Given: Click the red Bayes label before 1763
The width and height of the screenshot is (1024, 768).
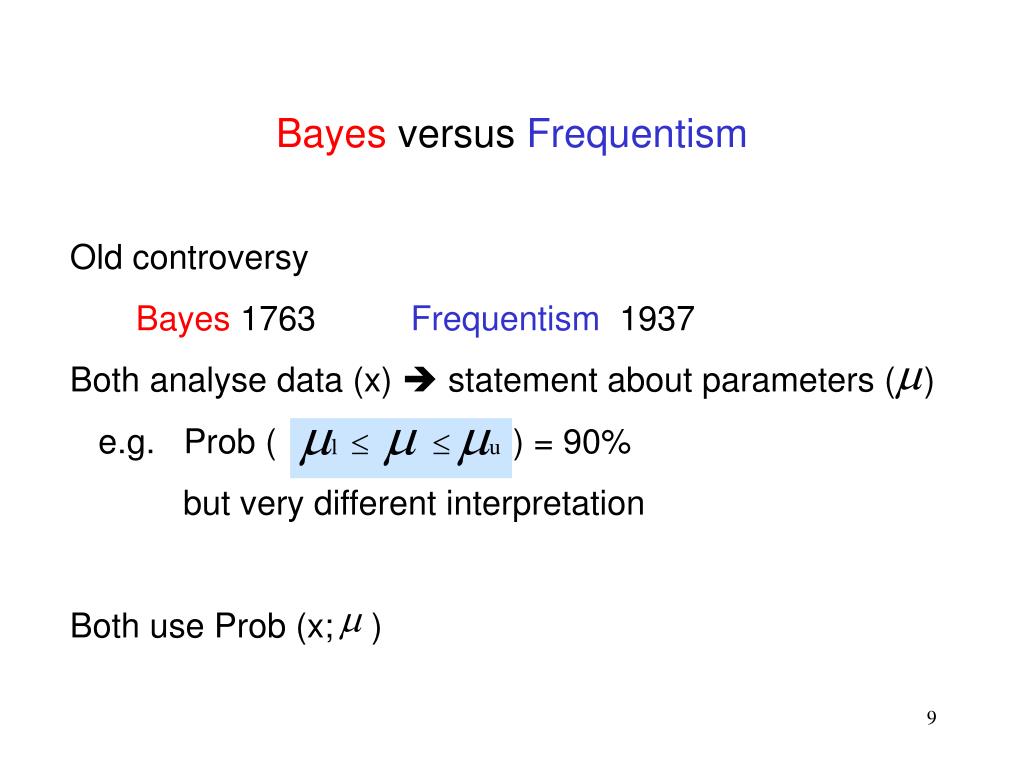Looking at the screenshot, I should click(x=183, y=319).
